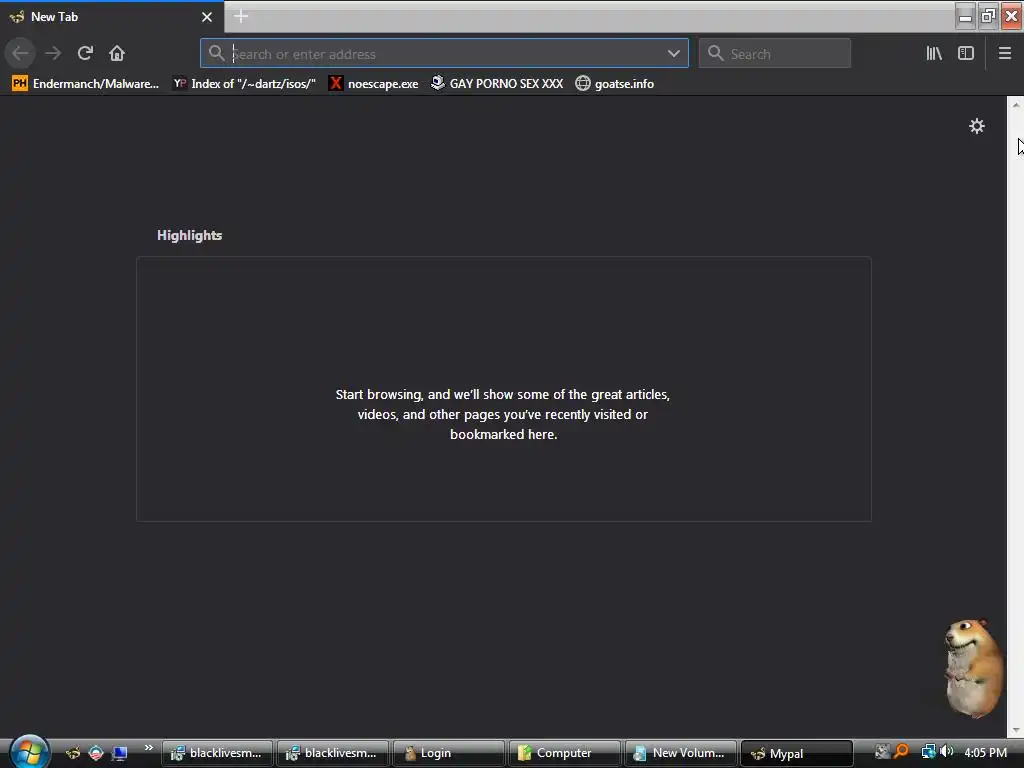Switch to the Login taskbar window

point(449,753)
